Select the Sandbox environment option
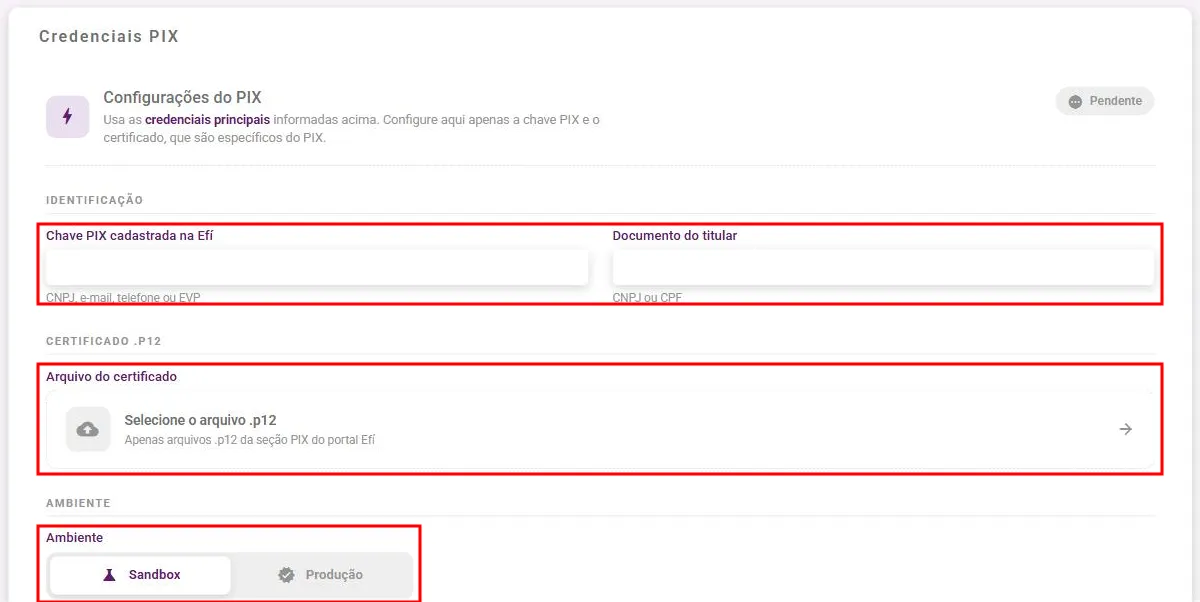This screenshot has height=602, width=1200. pos(140,575)
